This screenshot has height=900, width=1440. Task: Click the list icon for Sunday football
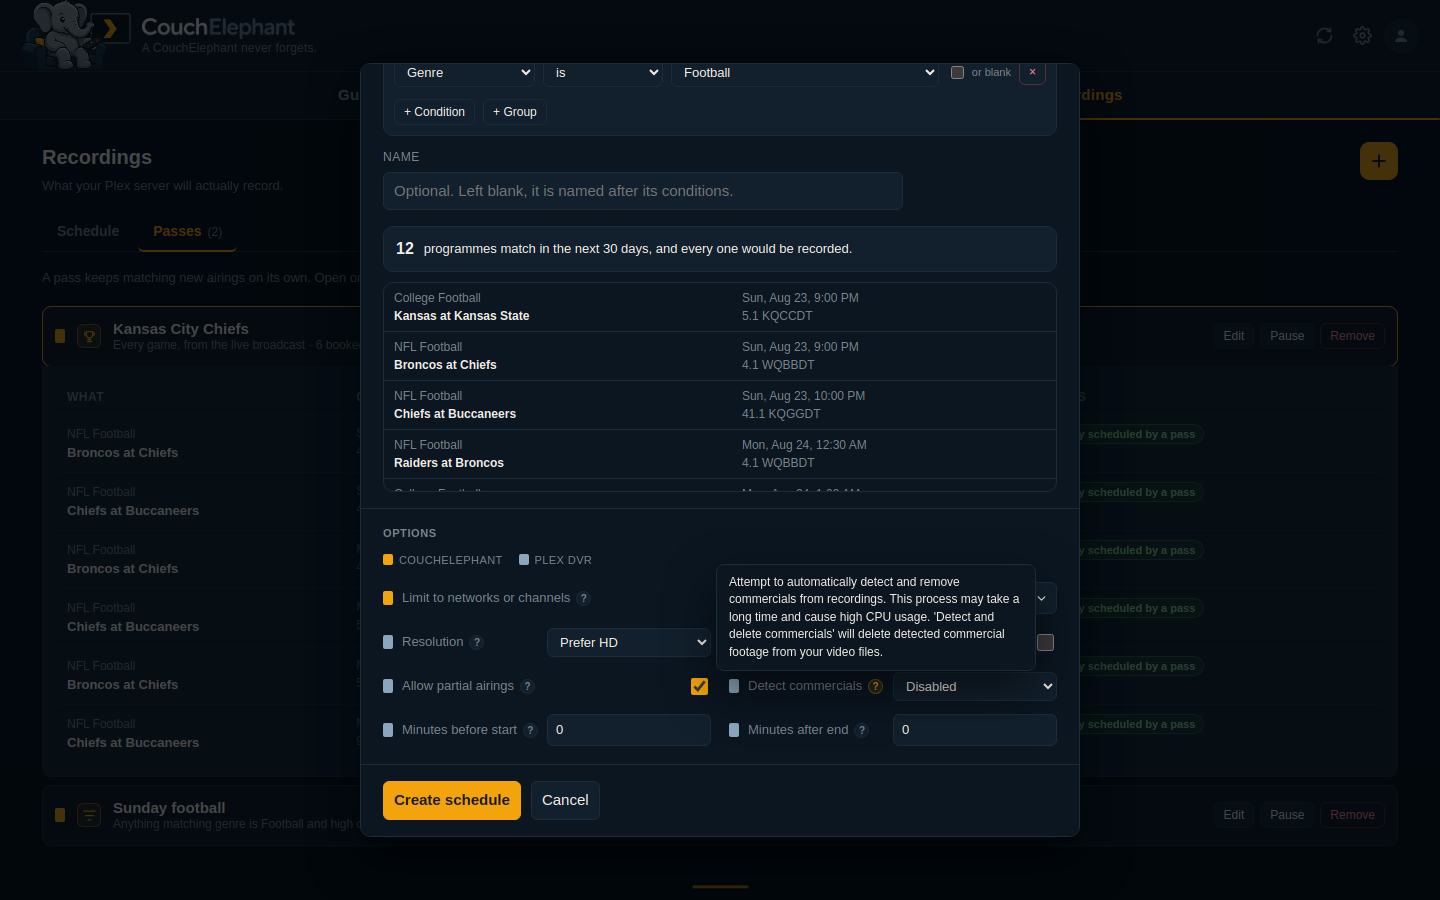[x=89, y=815]
